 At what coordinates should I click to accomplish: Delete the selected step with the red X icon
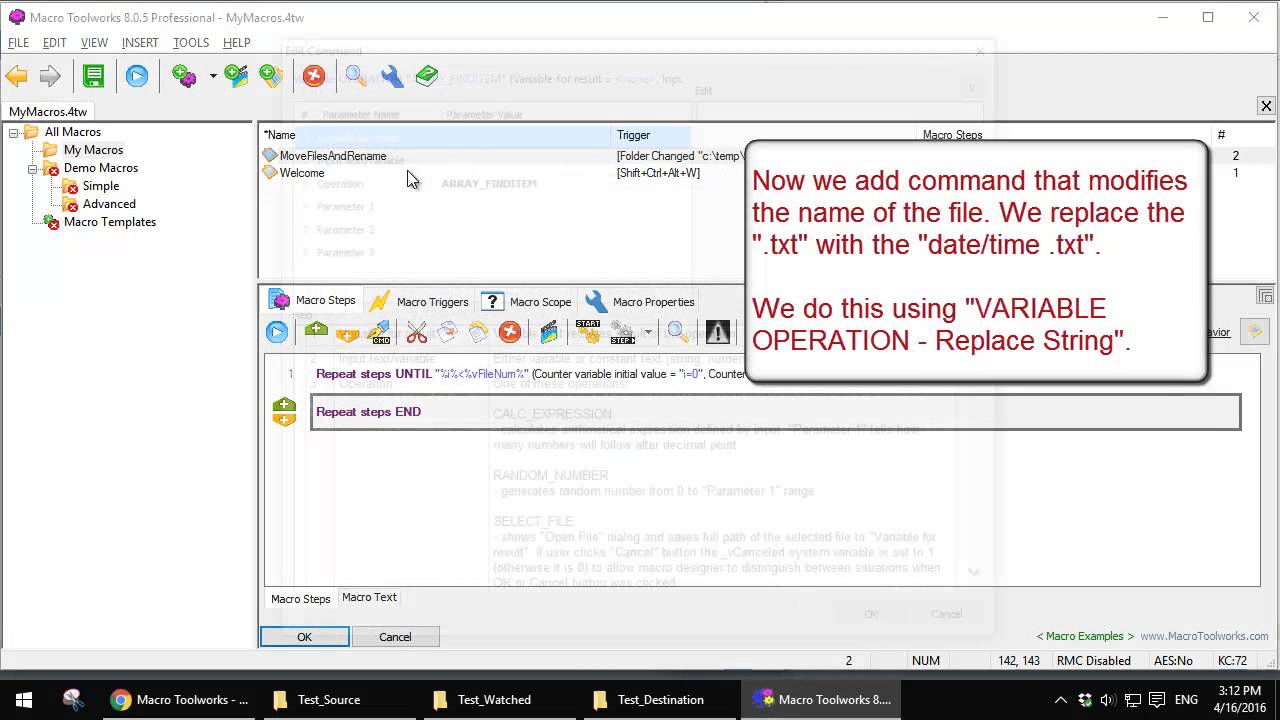point(510,332)
